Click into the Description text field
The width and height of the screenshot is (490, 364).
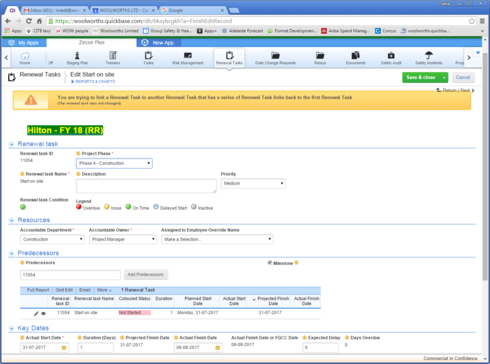tap(146, 186)
